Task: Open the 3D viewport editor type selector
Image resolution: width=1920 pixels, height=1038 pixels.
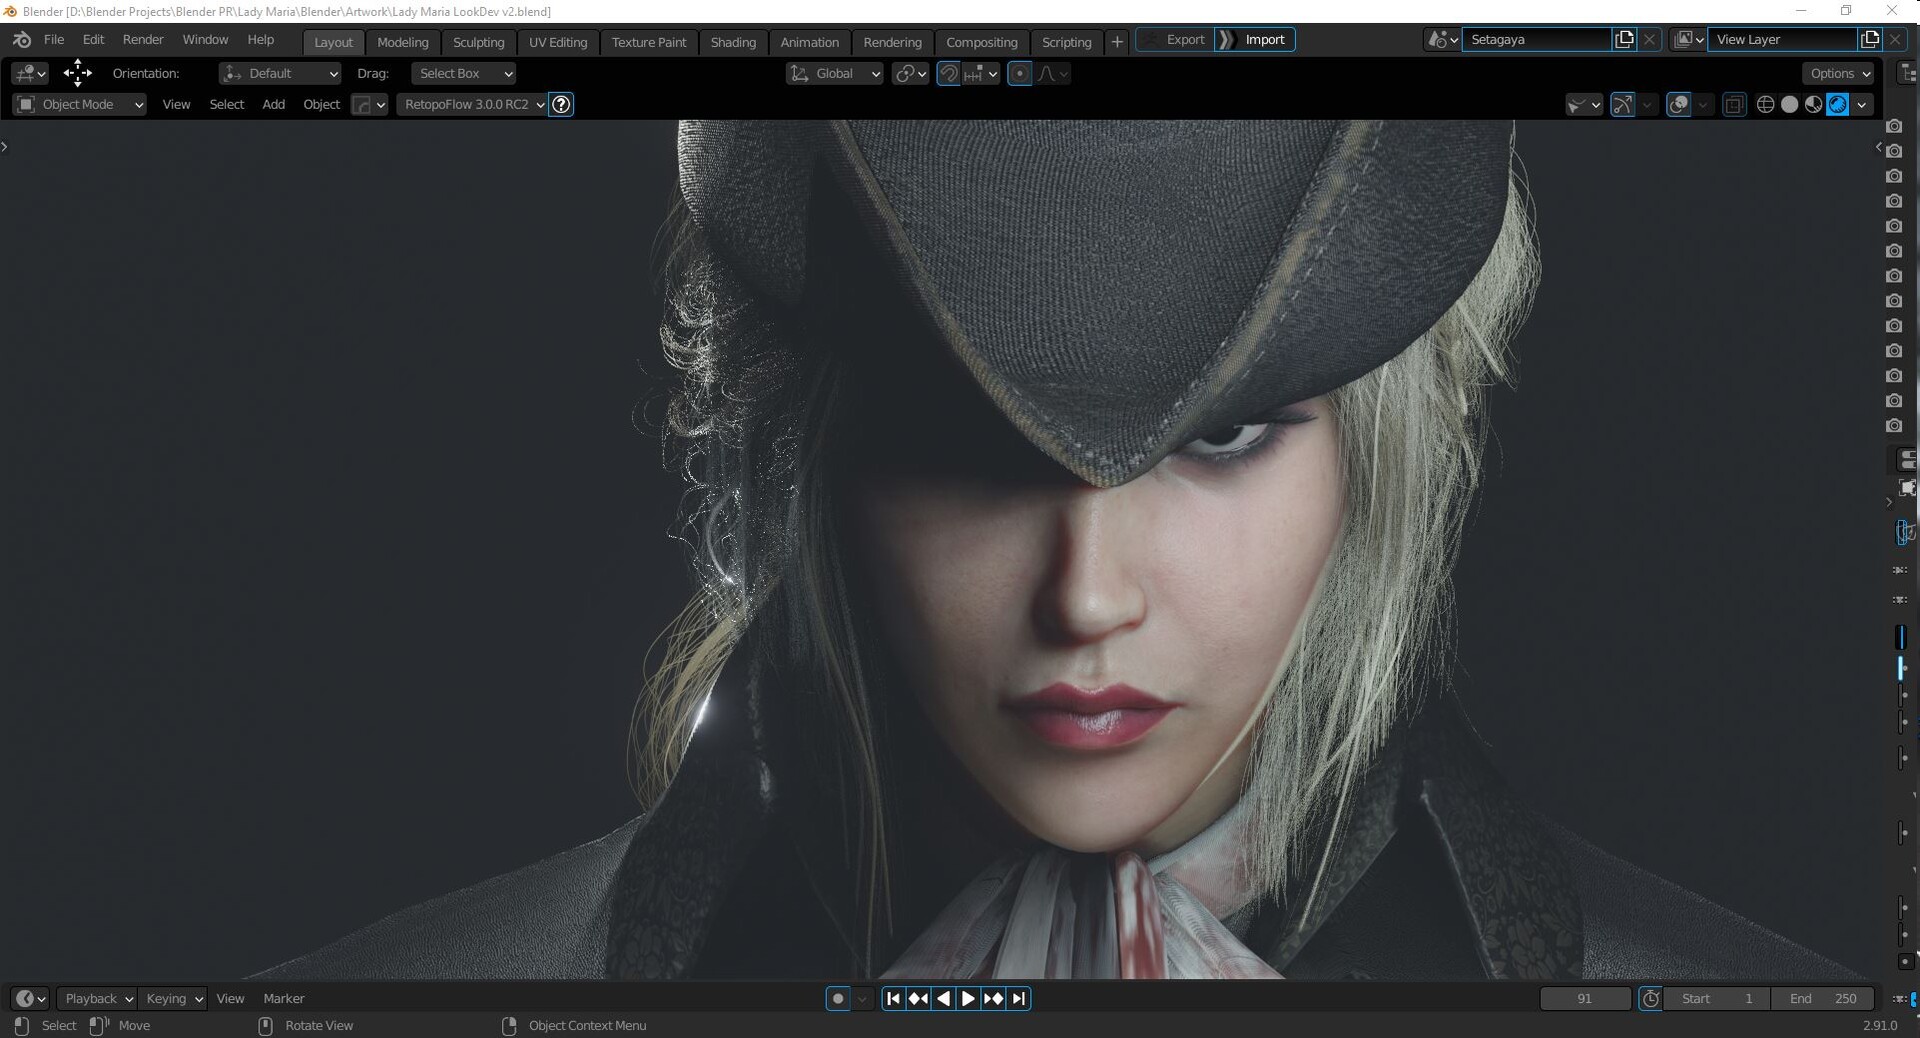Action: point(29,73)
